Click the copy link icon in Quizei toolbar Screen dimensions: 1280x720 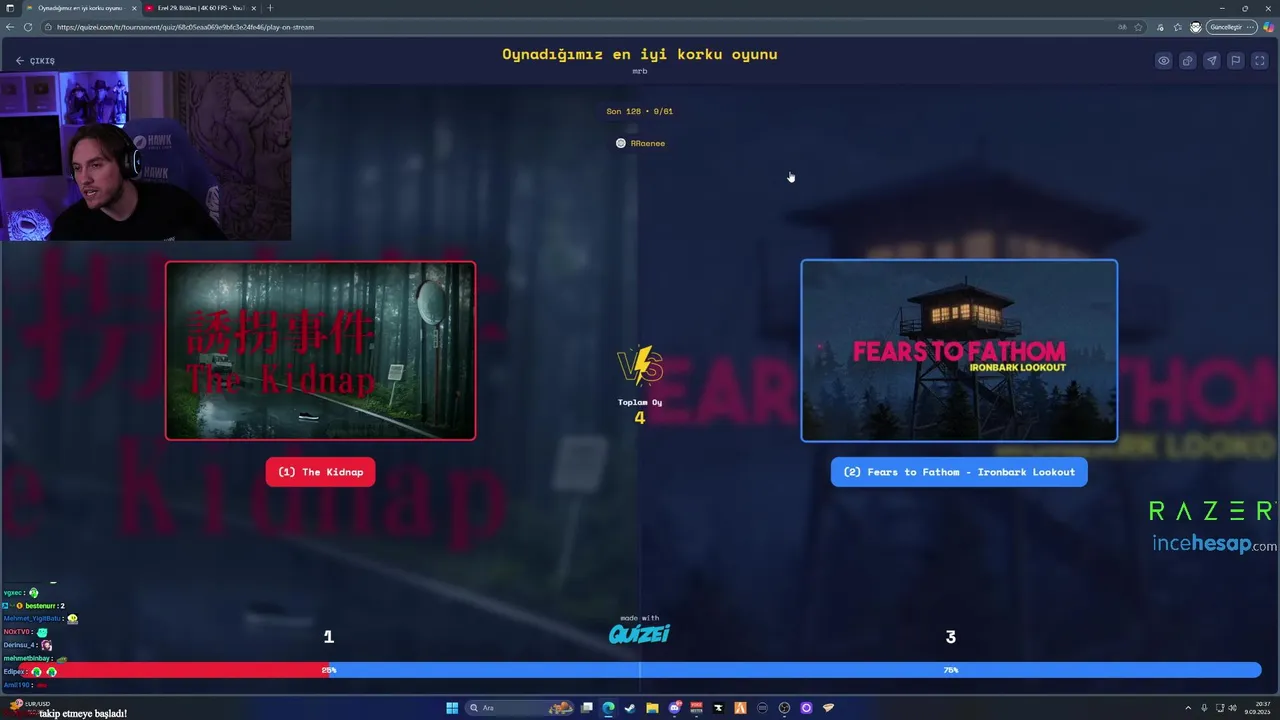point(1188,61)
